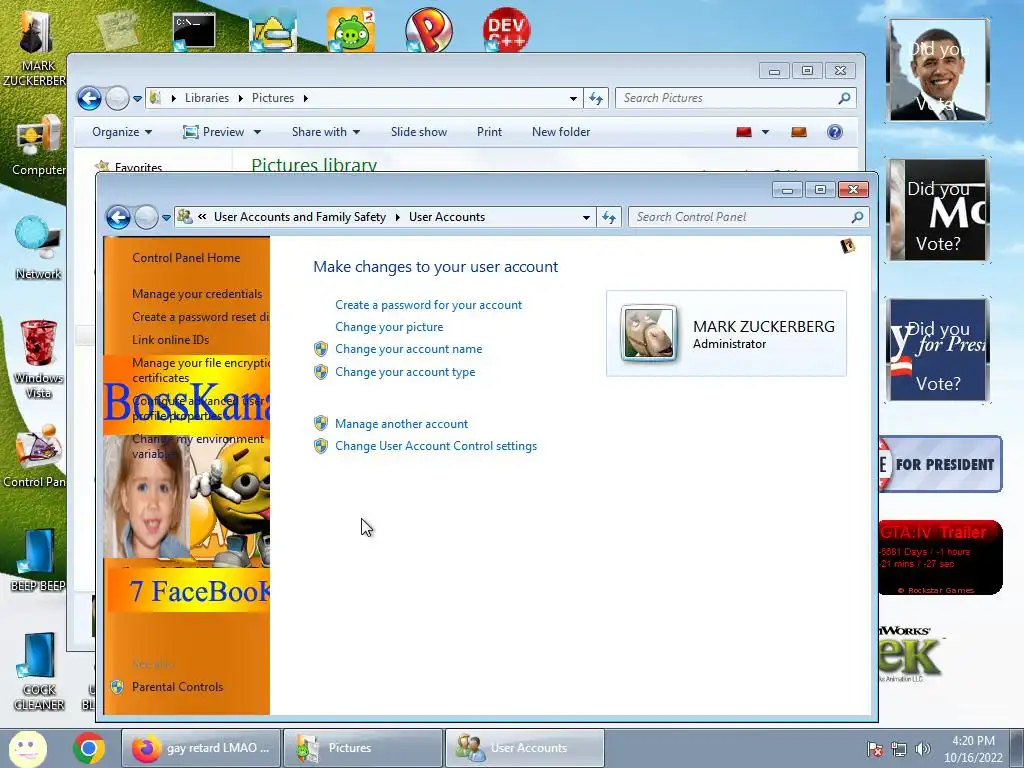Refresh the User Accounts address bar
Screen dimensions: 1024x768
click(x=609, y=217)
